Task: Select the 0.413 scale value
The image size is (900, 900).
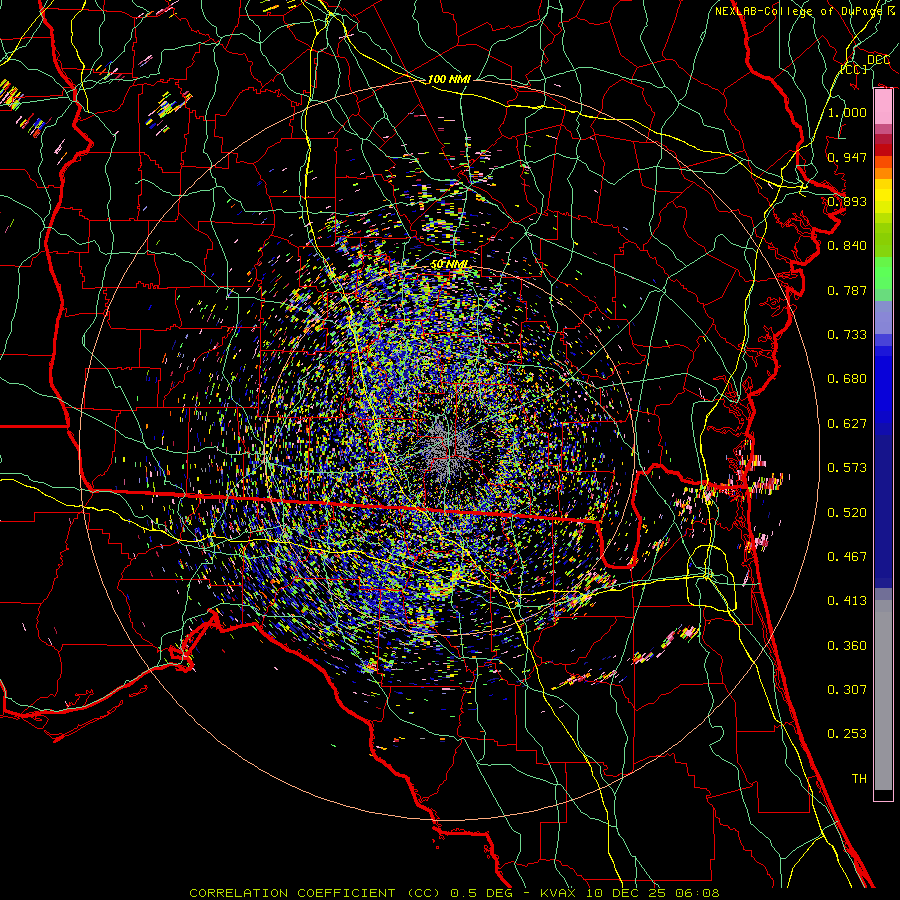Action: tap(847, 601)
